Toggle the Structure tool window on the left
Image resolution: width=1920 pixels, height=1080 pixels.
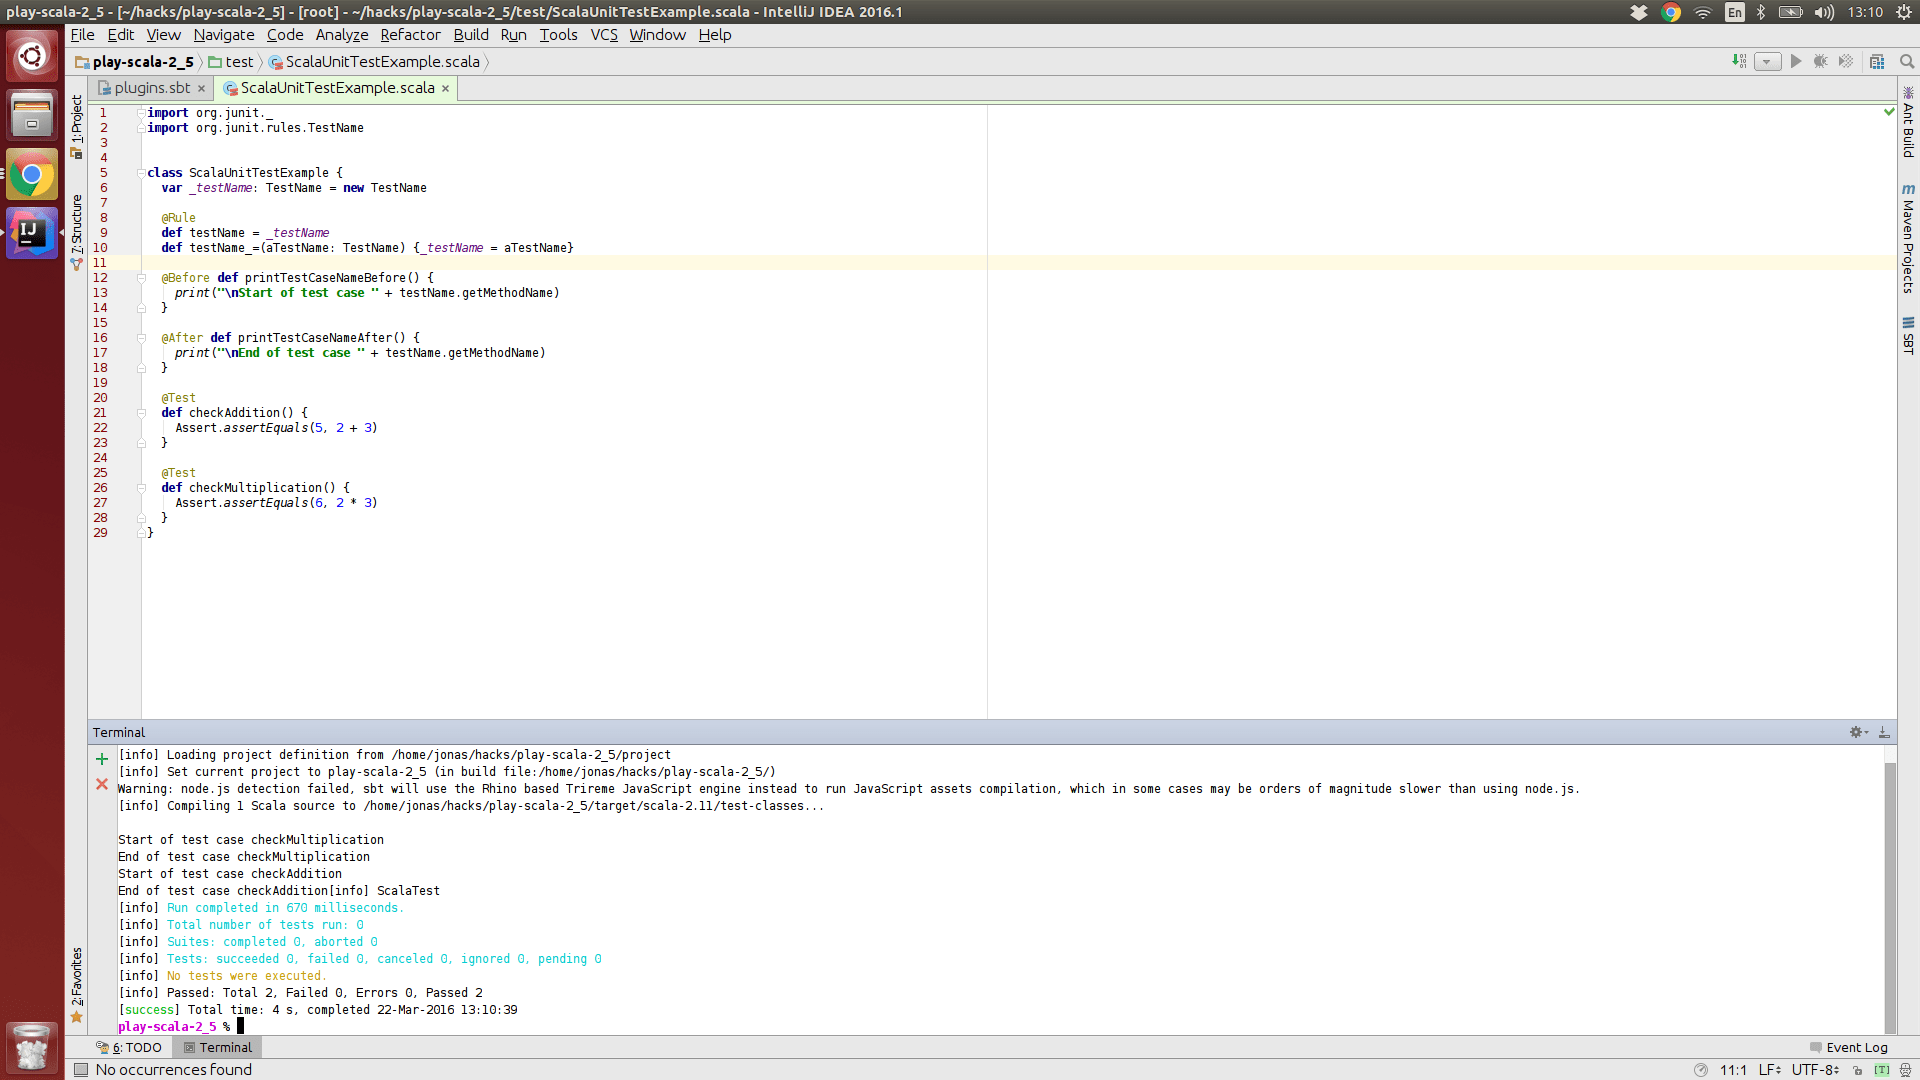coord(77,225)
